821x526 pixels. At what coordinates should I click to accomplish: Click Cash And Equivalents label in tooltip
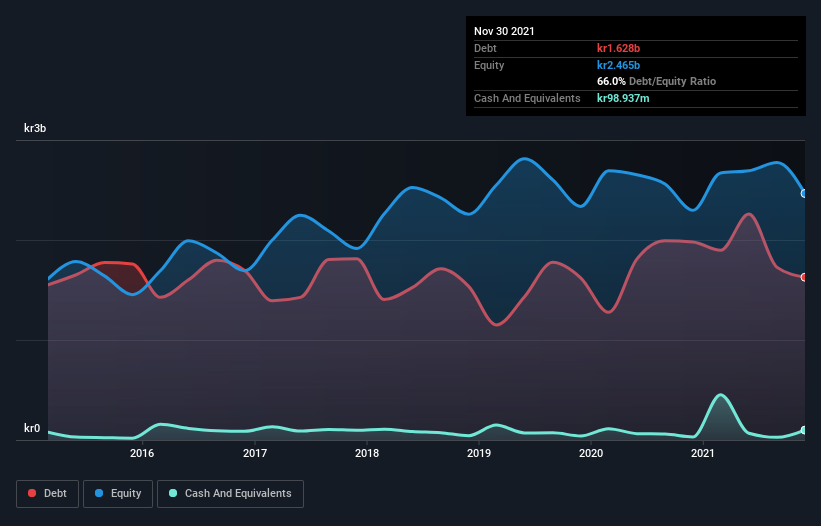point(527,98)
